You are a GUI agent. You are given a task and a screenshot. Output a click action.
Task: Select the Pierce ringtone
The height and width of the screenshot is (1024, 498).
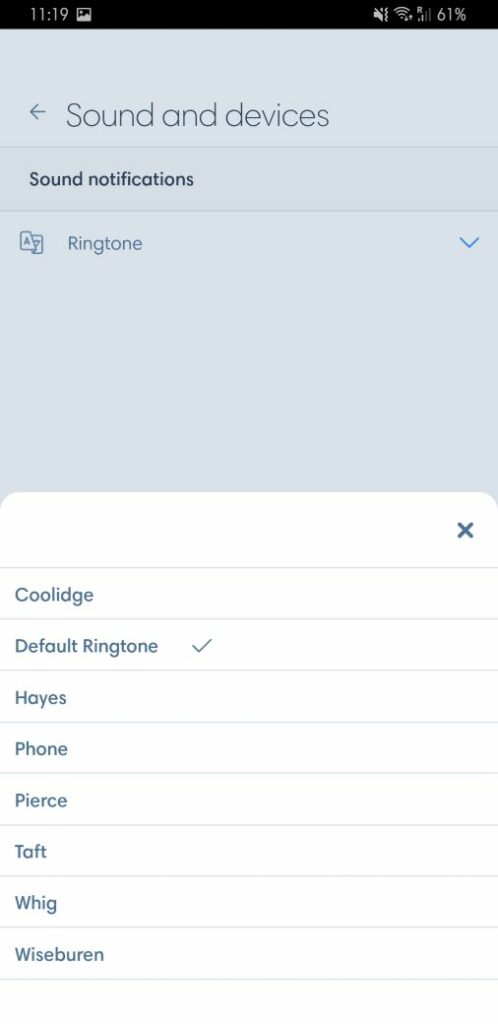249,800
